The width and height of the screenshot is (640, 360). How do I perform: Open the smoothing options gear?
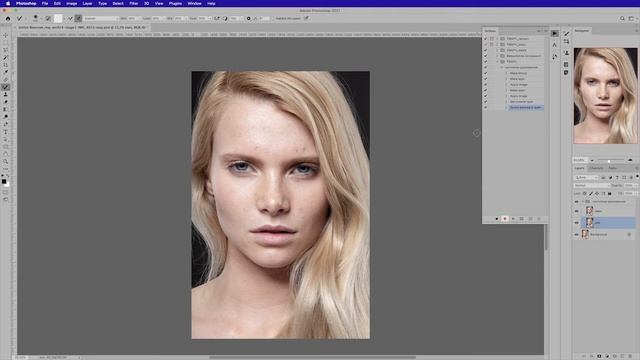pyautogui.click(x=249, y=18)
